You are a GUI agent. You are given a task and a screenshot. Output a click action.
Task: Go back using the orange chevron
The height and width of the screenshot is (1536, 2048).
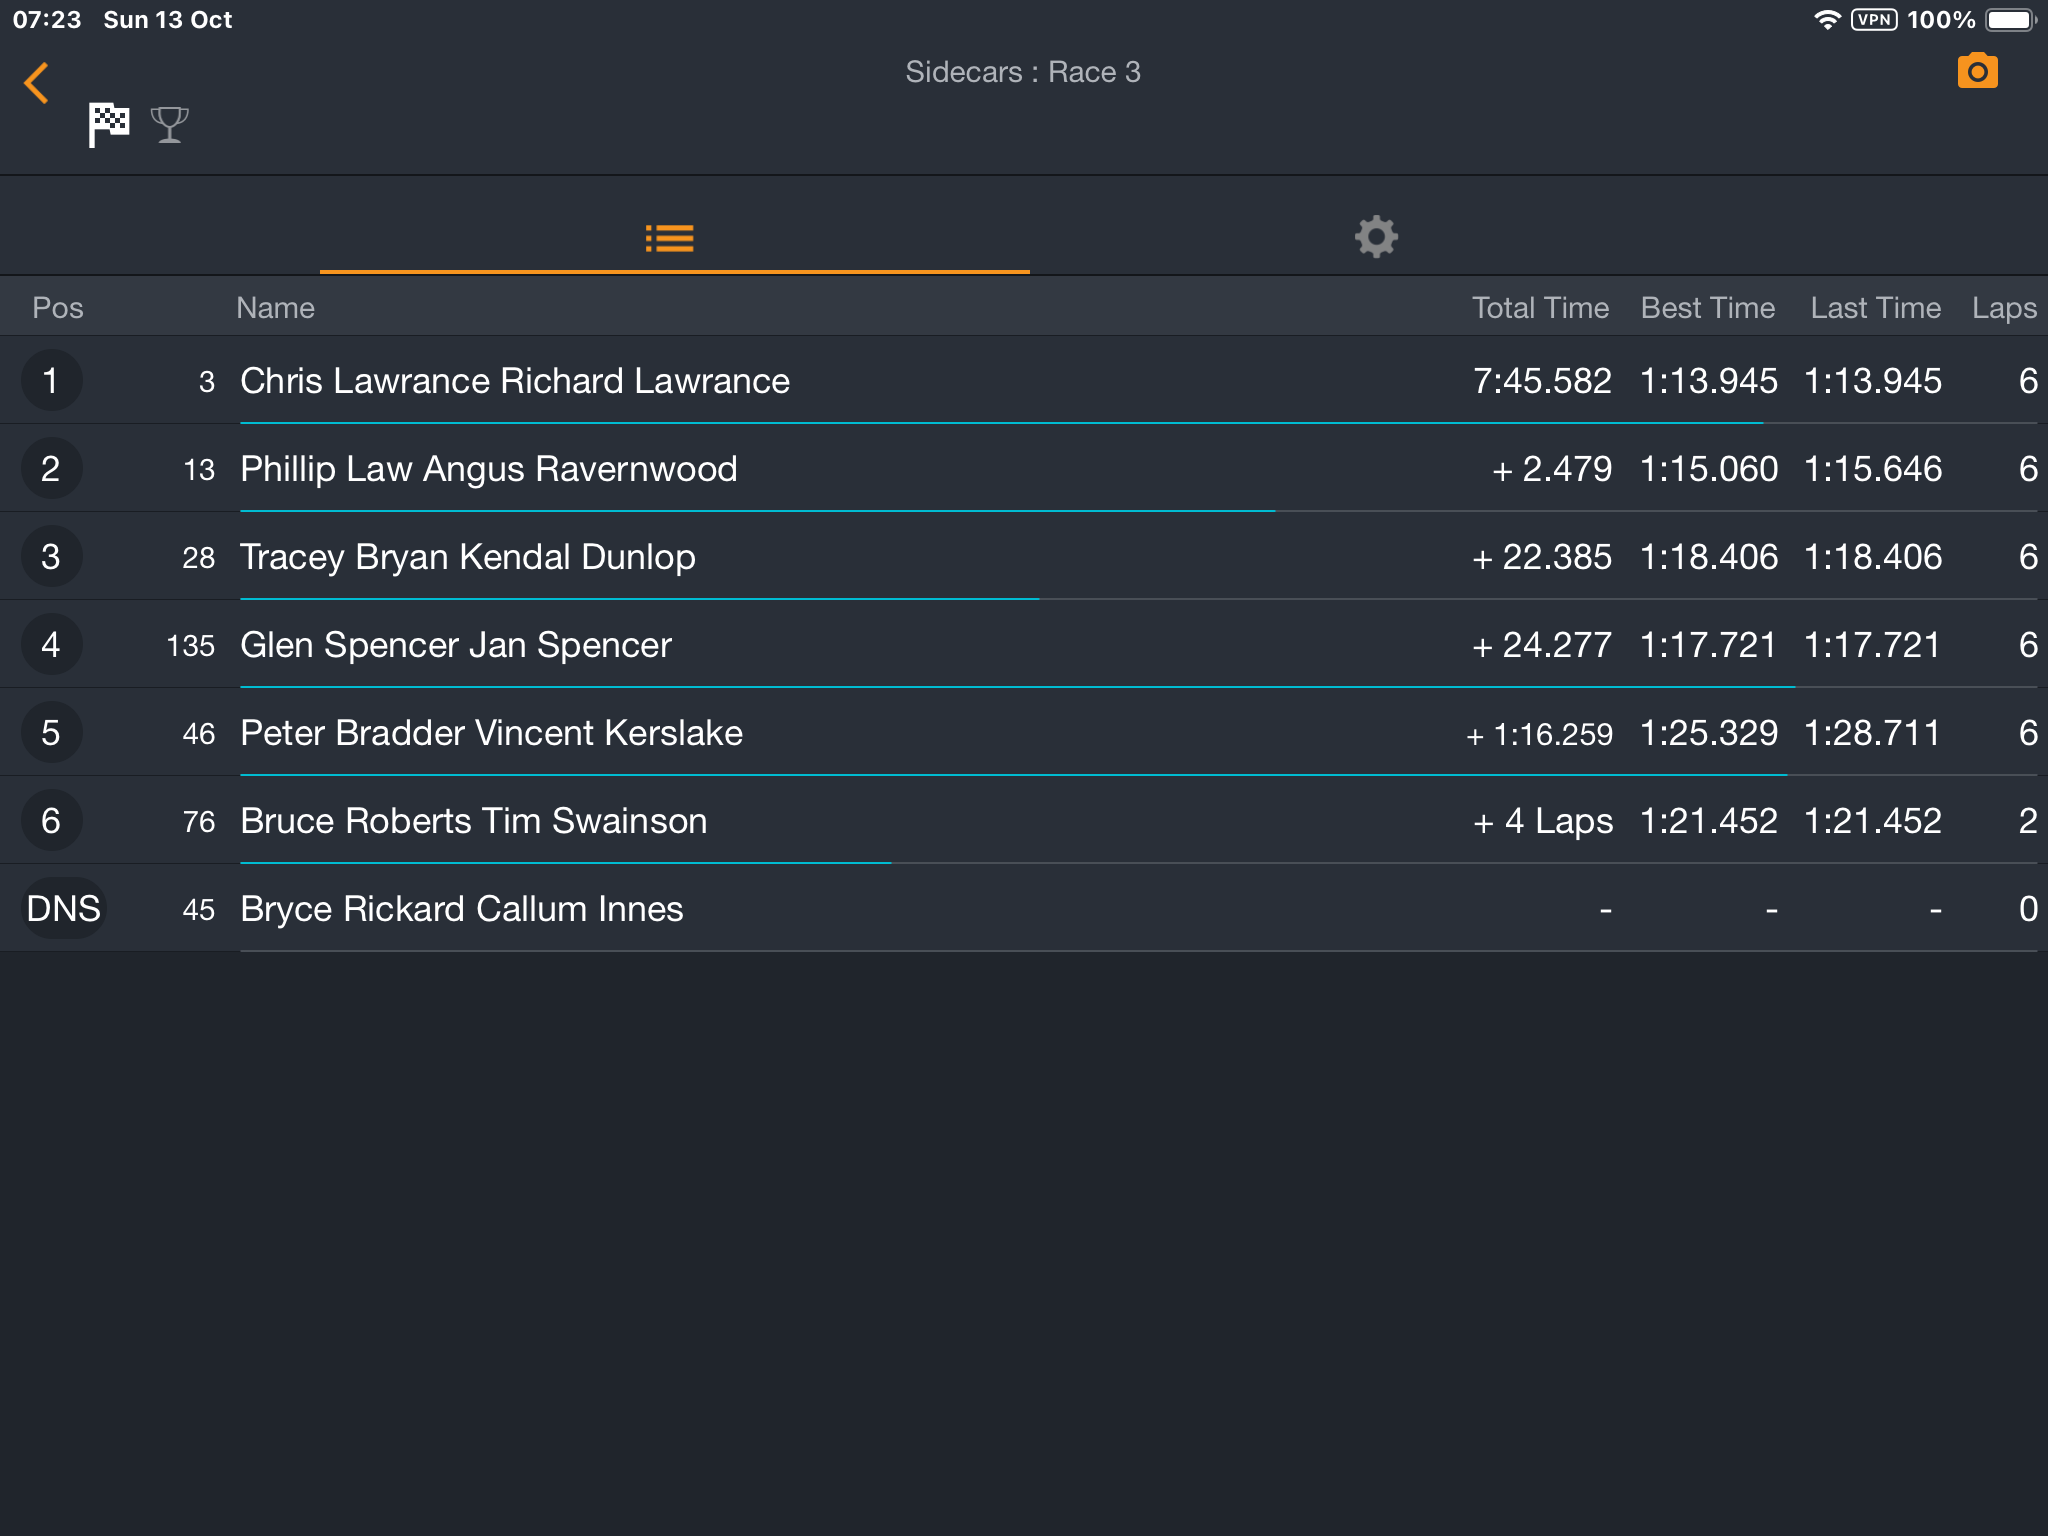coord(37,83)
